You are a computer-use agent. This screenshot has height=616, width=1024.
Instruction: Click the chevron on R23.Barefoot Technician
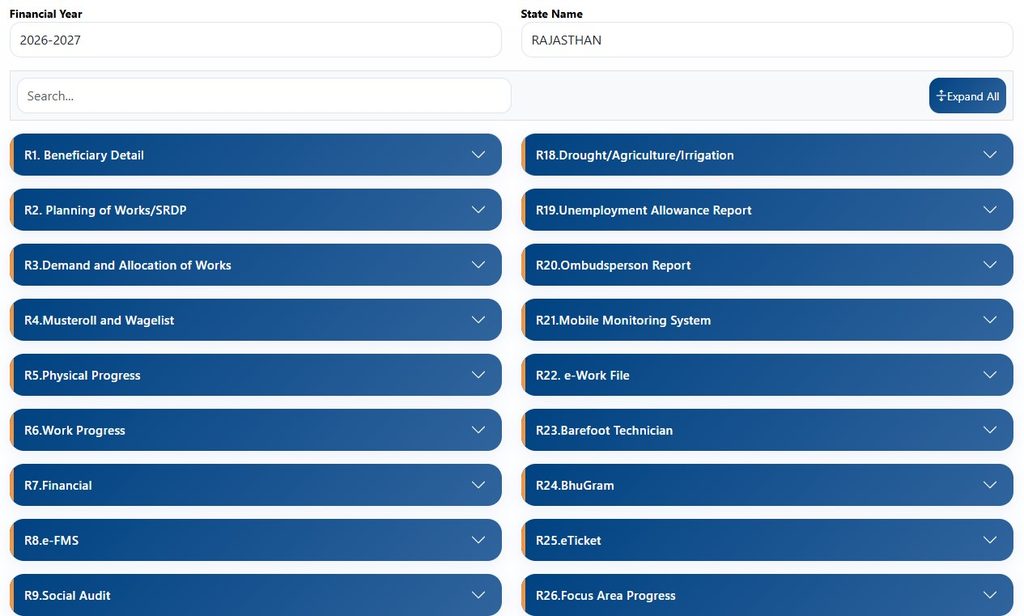[990, 430]
